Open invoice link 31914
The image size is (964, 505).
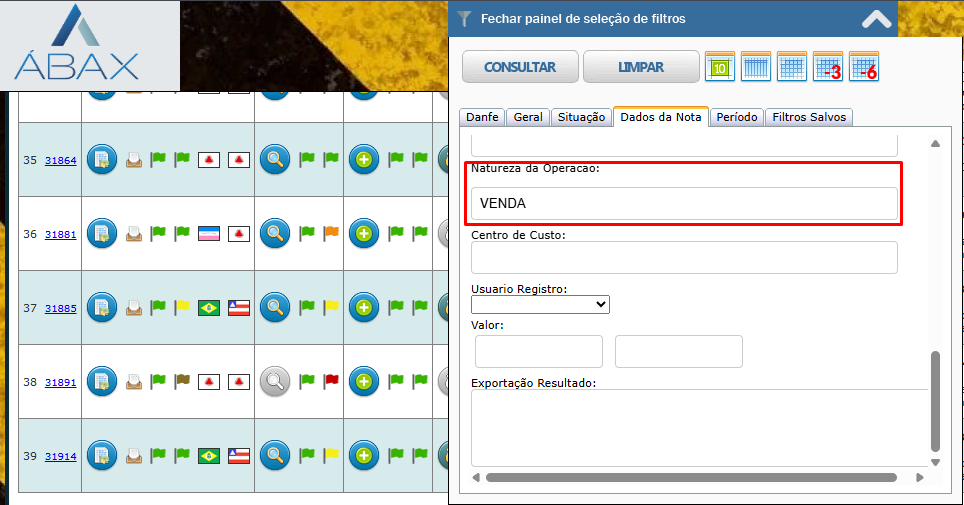point(60,456)
